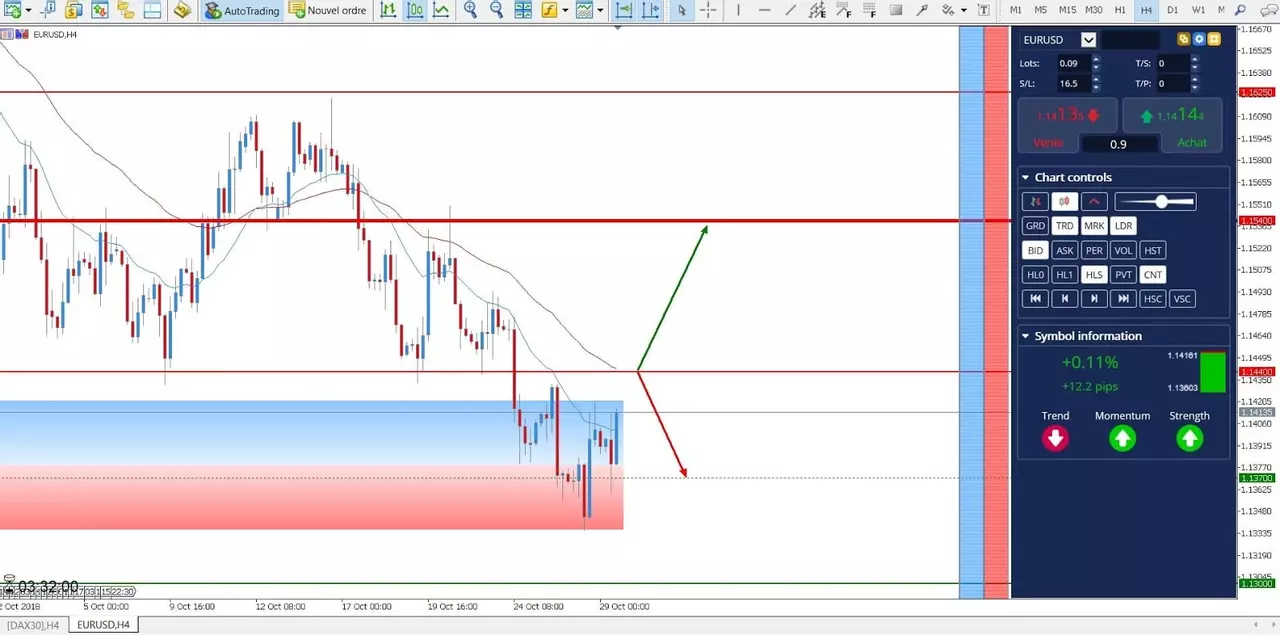Toggle the AutoTrading button
1280x635 pixels.
click(x=241, y=10)
